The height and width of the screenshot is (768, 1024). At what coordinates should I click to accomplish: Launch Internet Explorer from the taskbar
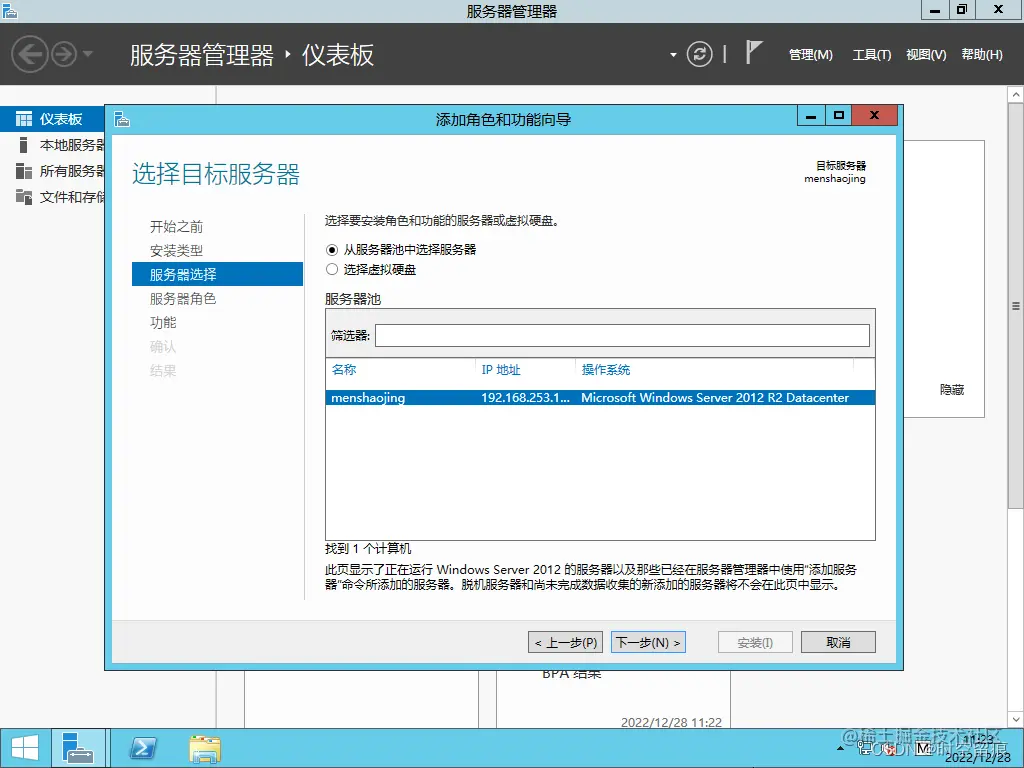point(141,747)
